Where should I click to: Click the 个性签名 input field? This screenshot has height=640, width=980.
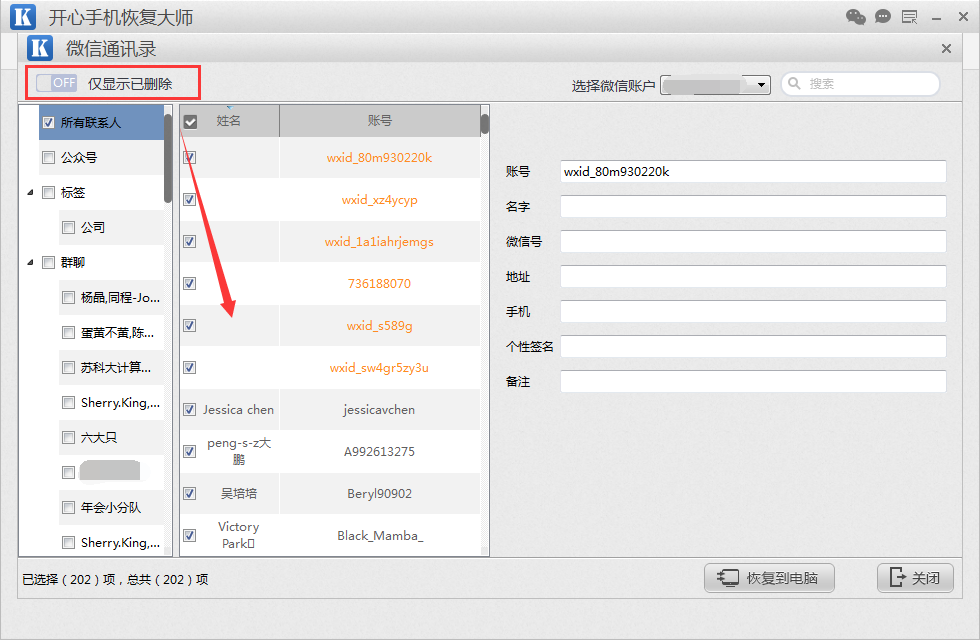753,346
